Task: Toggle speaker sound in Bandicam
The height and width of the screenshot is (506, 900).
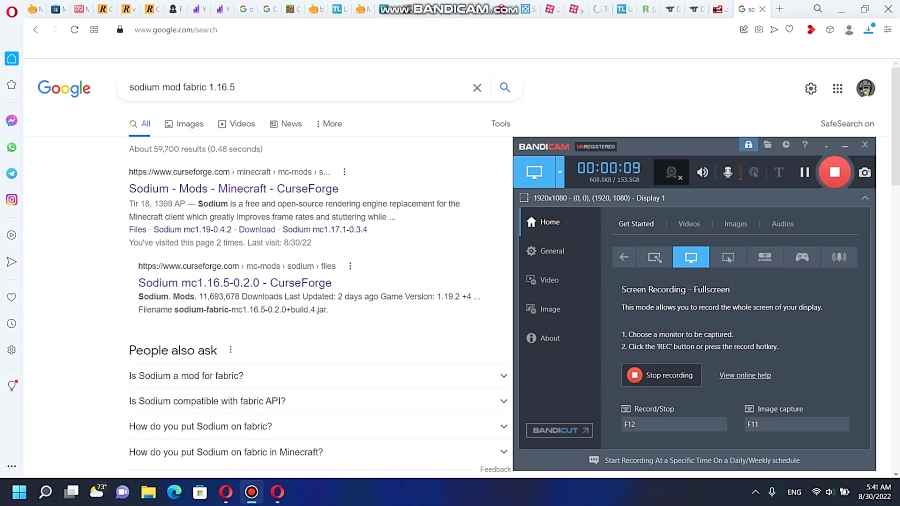Action: [x=702, y=172]
